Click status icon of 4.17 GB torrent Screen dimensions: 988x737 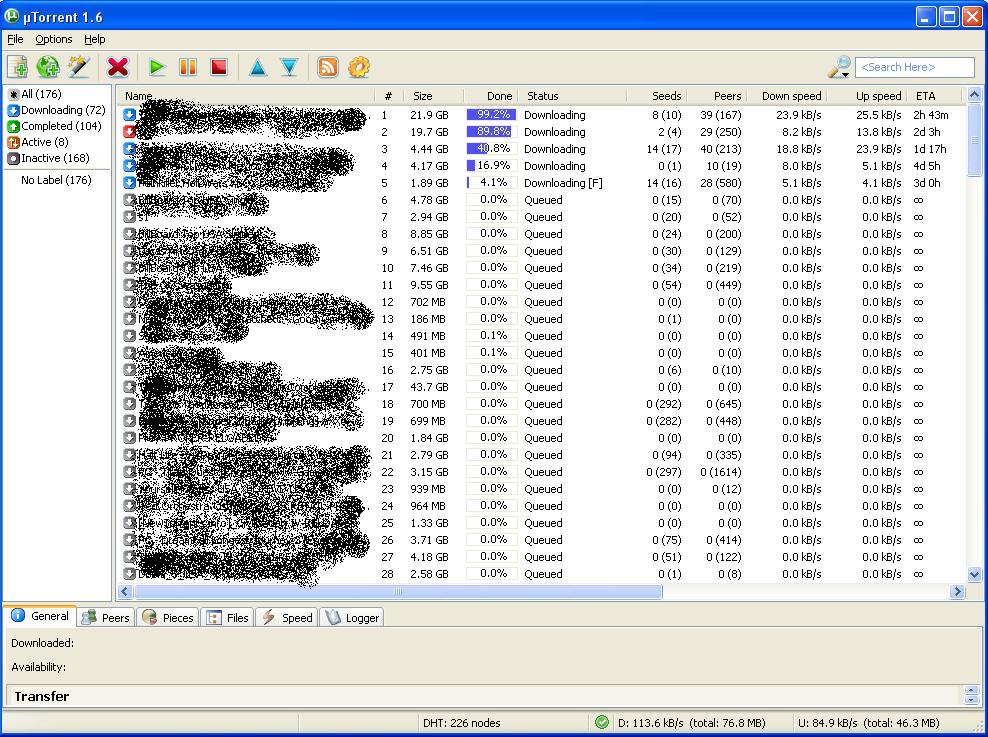point(129,166)
